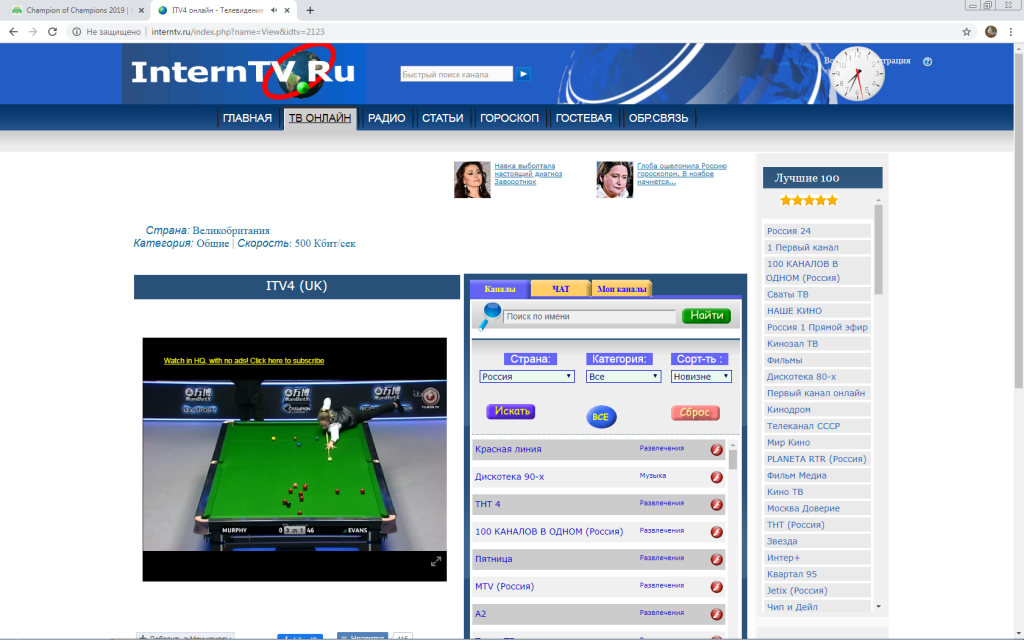Click the Сброс reset button

point(694,413)
